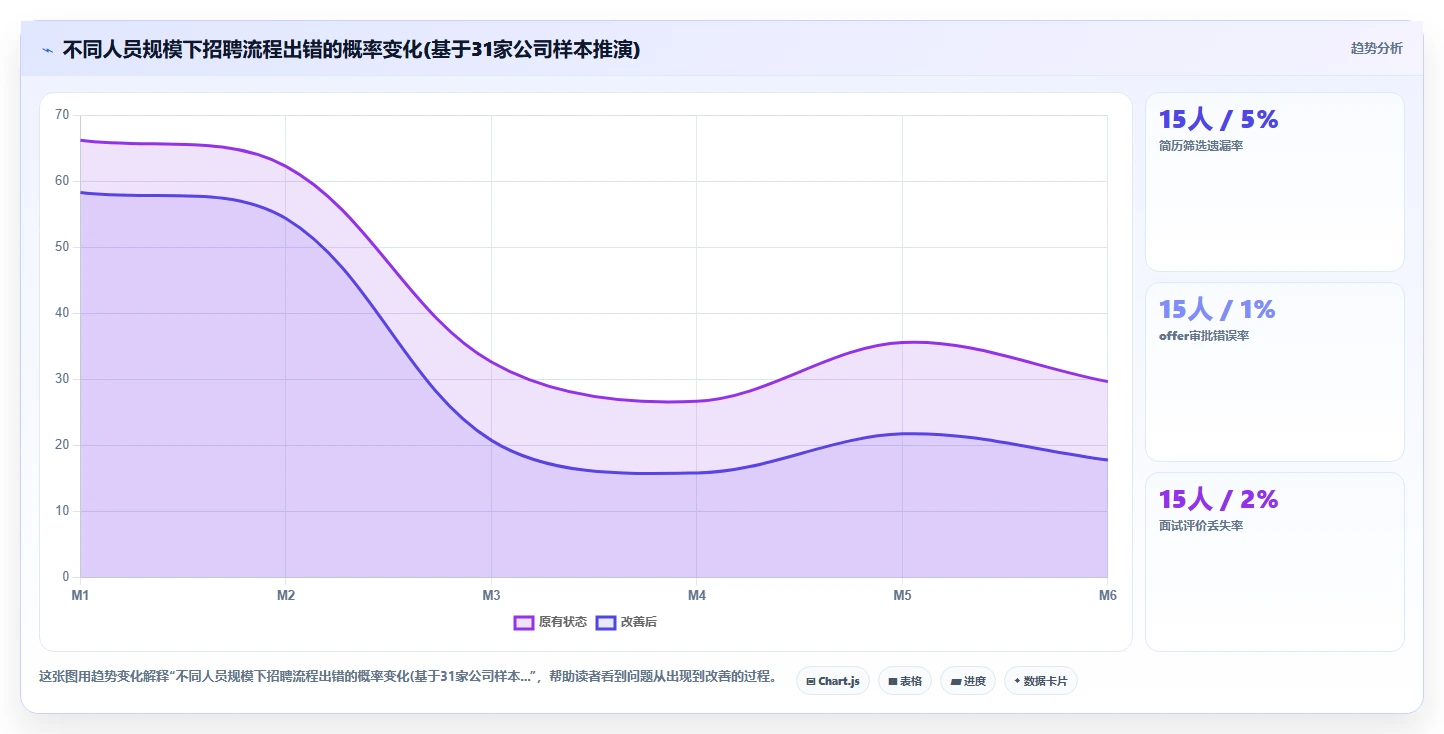Select the 进度 tag
Image resolution: width=1444 pixels, height=734 pixels.
[968, 681]
